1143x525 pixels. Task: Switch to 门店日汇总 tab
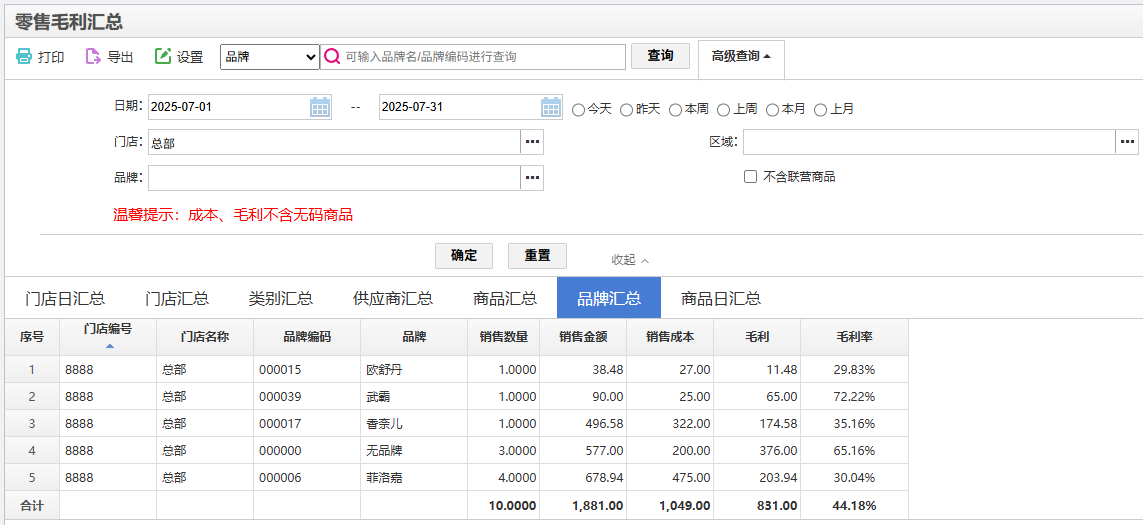[65, 298]
